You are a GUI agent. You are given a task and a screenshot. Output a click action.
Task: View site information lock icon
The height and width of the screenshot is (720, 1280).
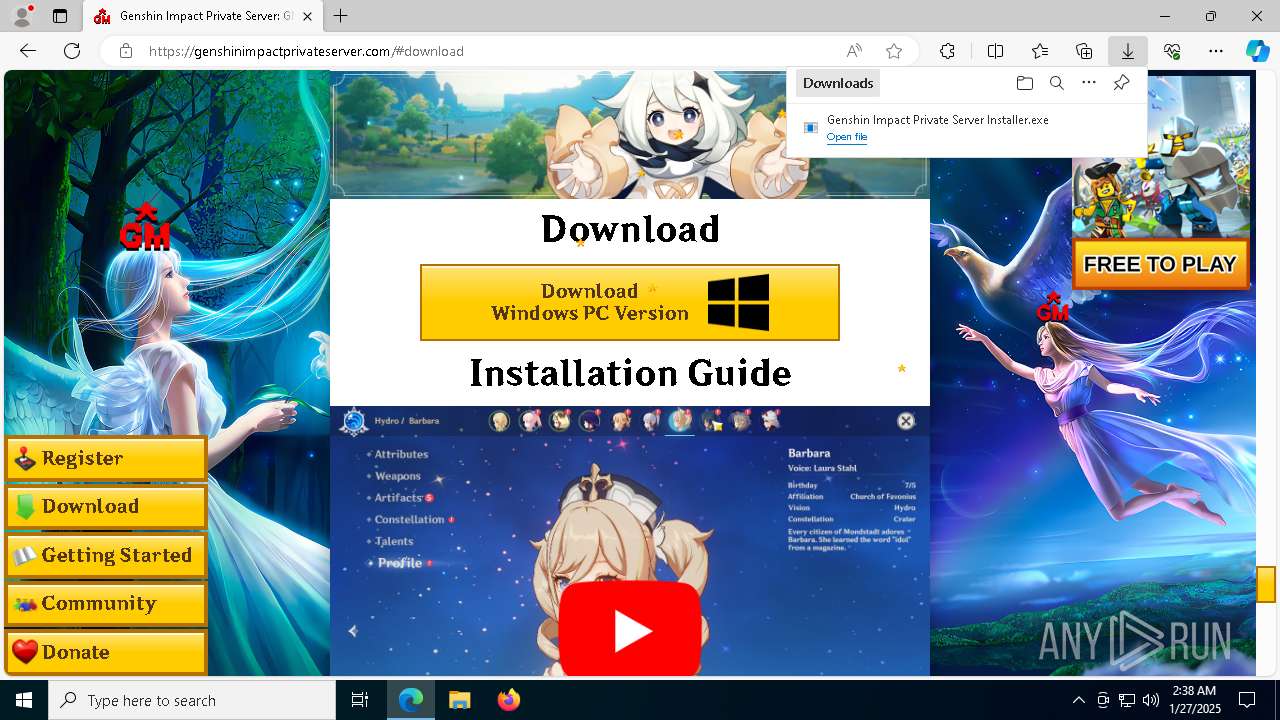point(126,51)
